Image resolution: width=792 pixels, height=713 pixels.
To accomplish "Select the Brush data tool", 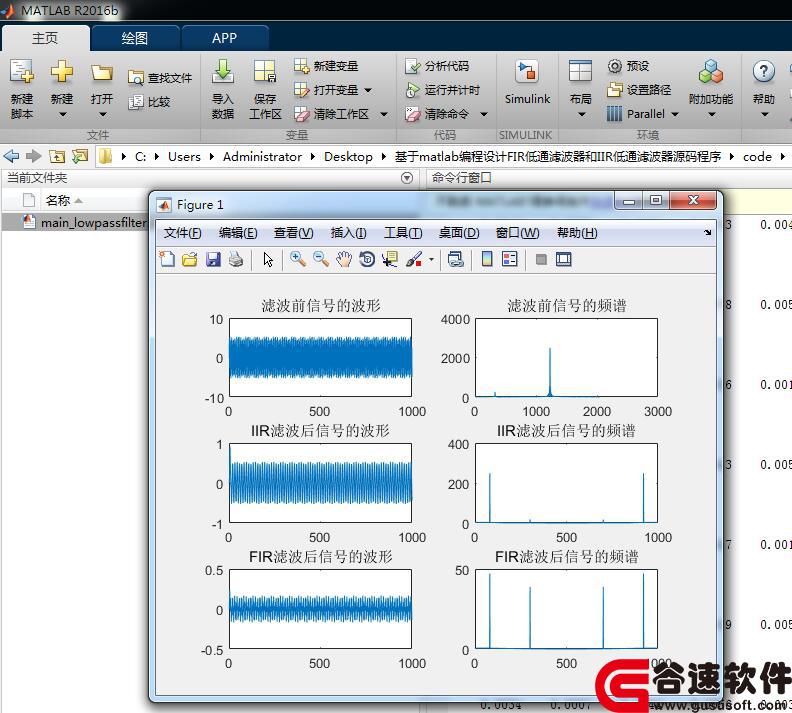I will 414,260.
